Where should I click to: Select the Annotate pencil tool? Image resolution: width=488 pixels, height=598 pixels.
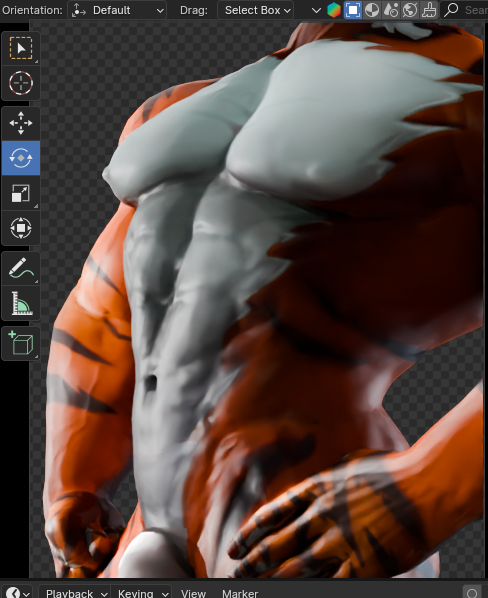click(x=21, y=268)
